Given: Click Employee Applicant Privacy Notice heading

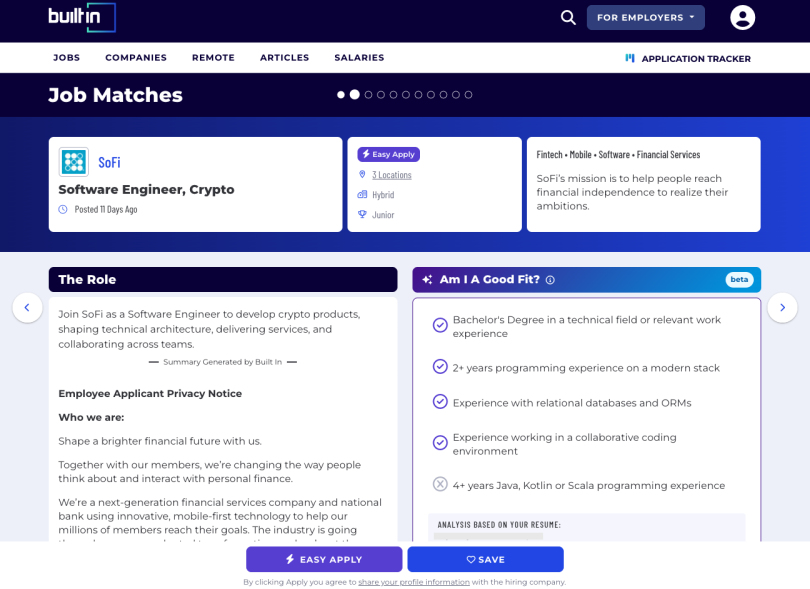Looking at the screenshot, I should pos(150,393).
